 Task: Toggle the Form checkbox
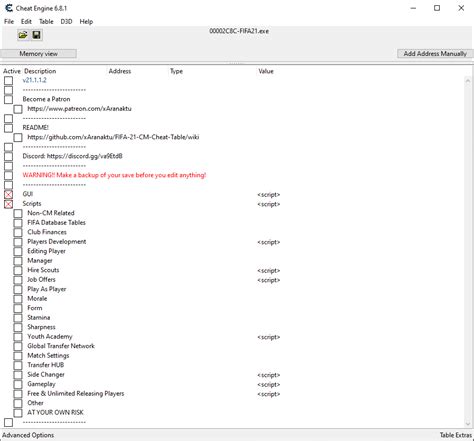pos(18,308)
